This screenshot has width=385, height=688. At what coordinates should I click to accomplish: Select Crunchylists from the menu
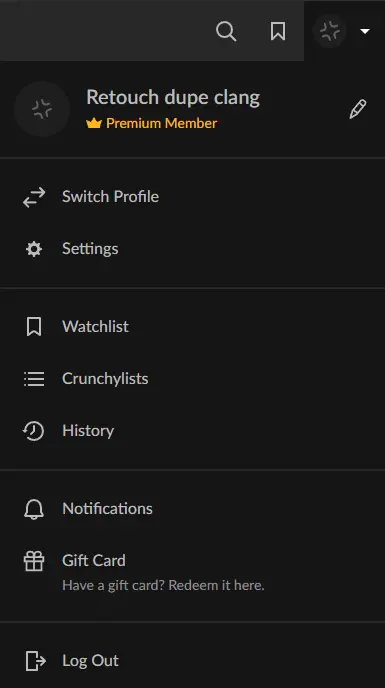(192, 379)
